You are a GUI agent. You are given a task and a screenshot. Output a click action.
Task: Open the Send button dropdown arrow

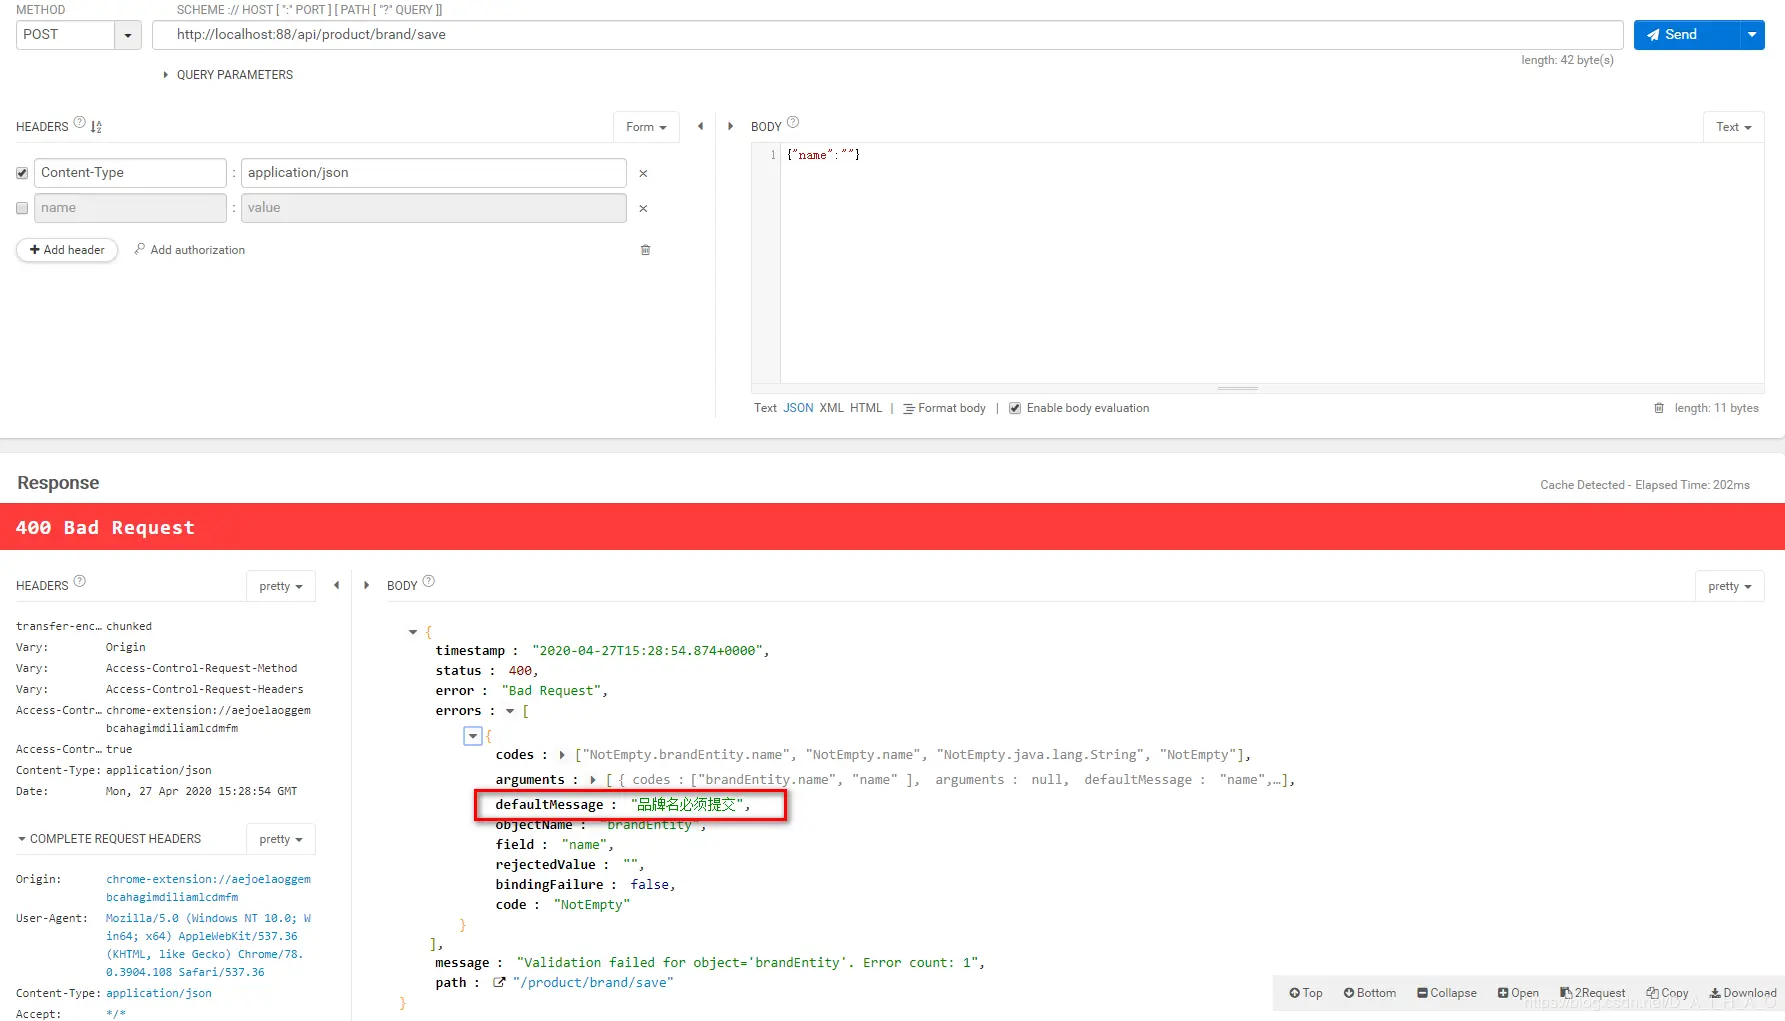tap(1752, 35)
